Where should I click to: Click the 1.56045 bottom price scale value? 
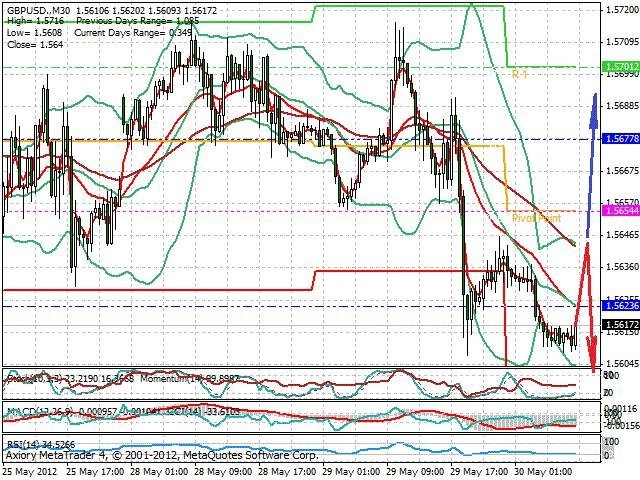(x=622, y=363)
